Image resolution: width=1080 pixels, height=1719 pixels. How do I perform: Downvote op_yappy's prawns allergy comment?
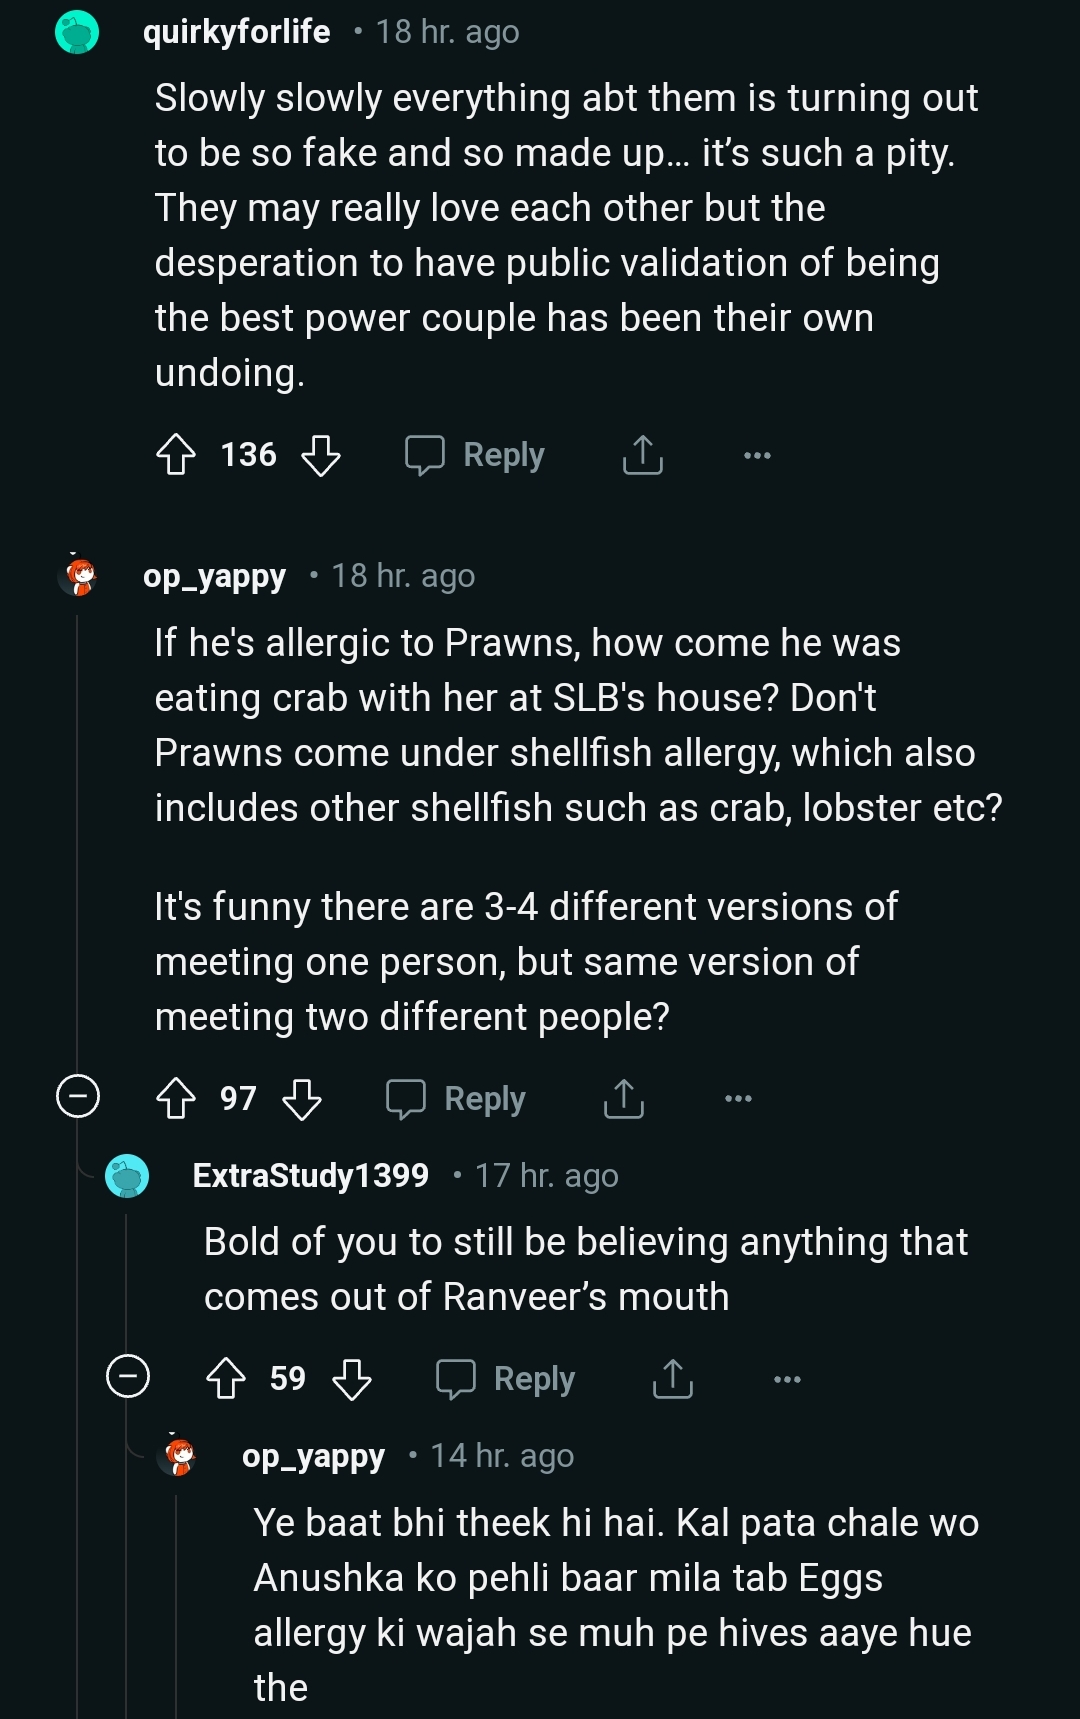click(302, 1098)
